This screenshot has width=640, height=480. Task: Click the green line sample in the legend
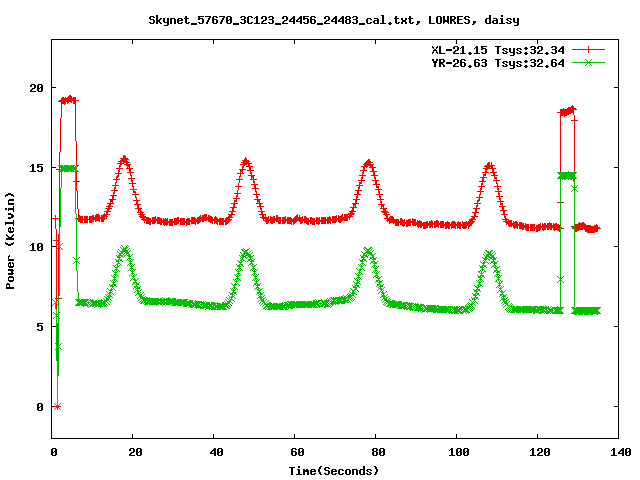pyautogui.click(x=588, y=63)
